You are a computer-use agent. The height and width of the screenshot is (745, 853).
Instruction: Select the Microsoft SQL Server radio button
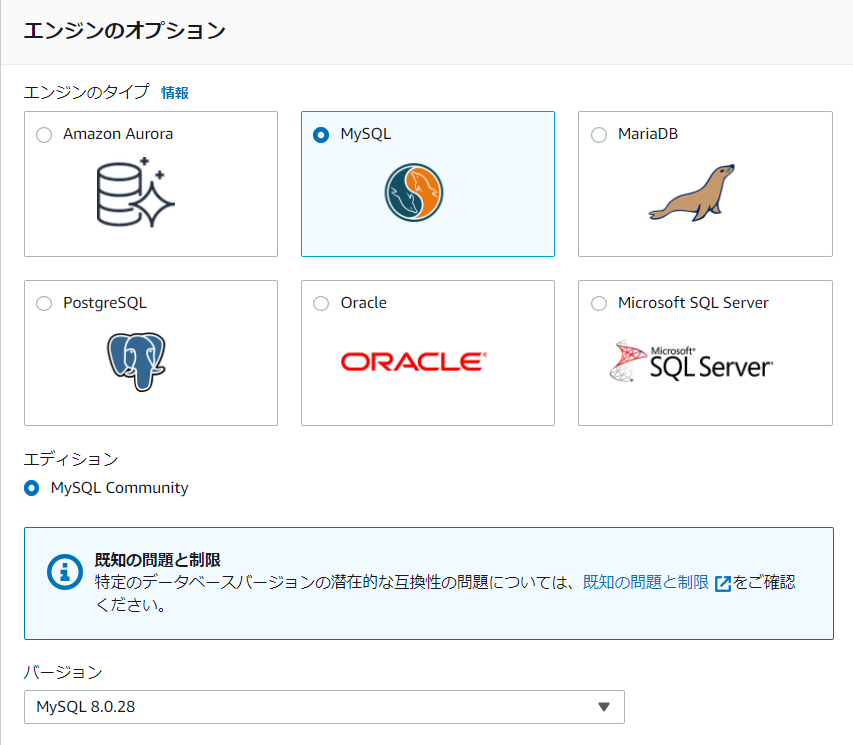tap(599, 303)
